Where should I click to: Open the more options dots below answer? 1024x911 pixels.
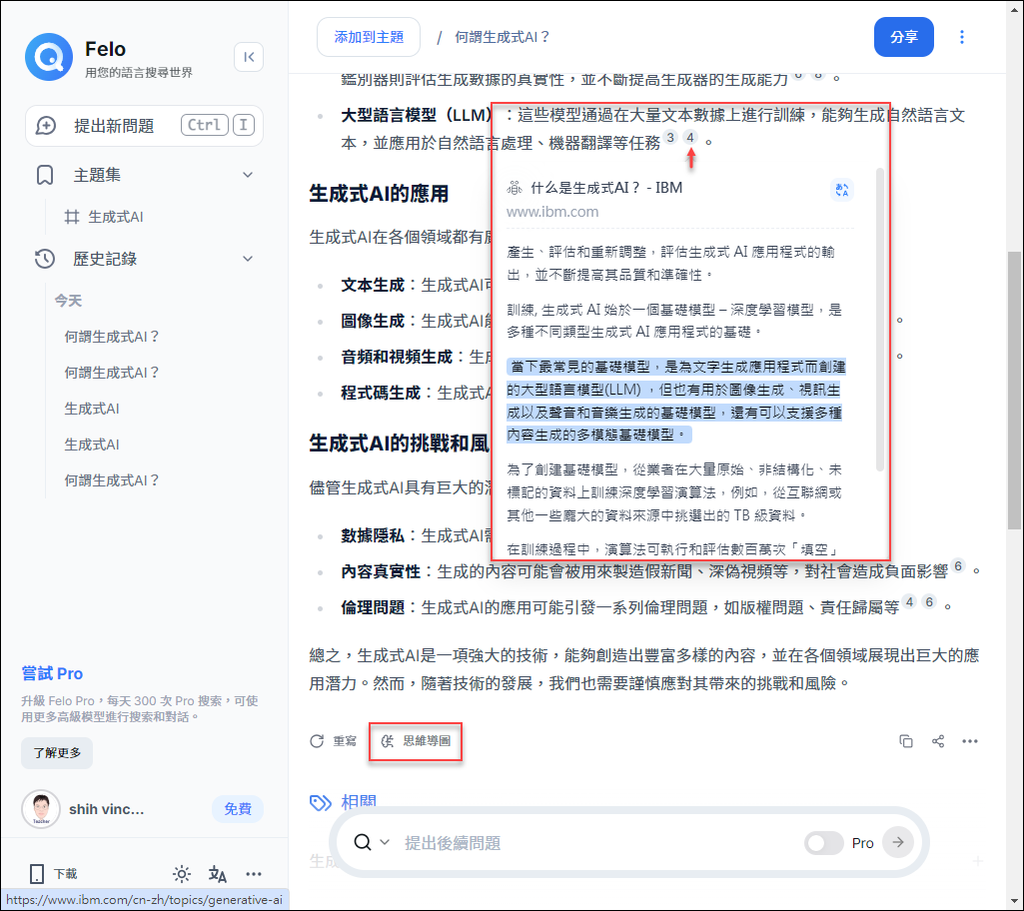970,741
